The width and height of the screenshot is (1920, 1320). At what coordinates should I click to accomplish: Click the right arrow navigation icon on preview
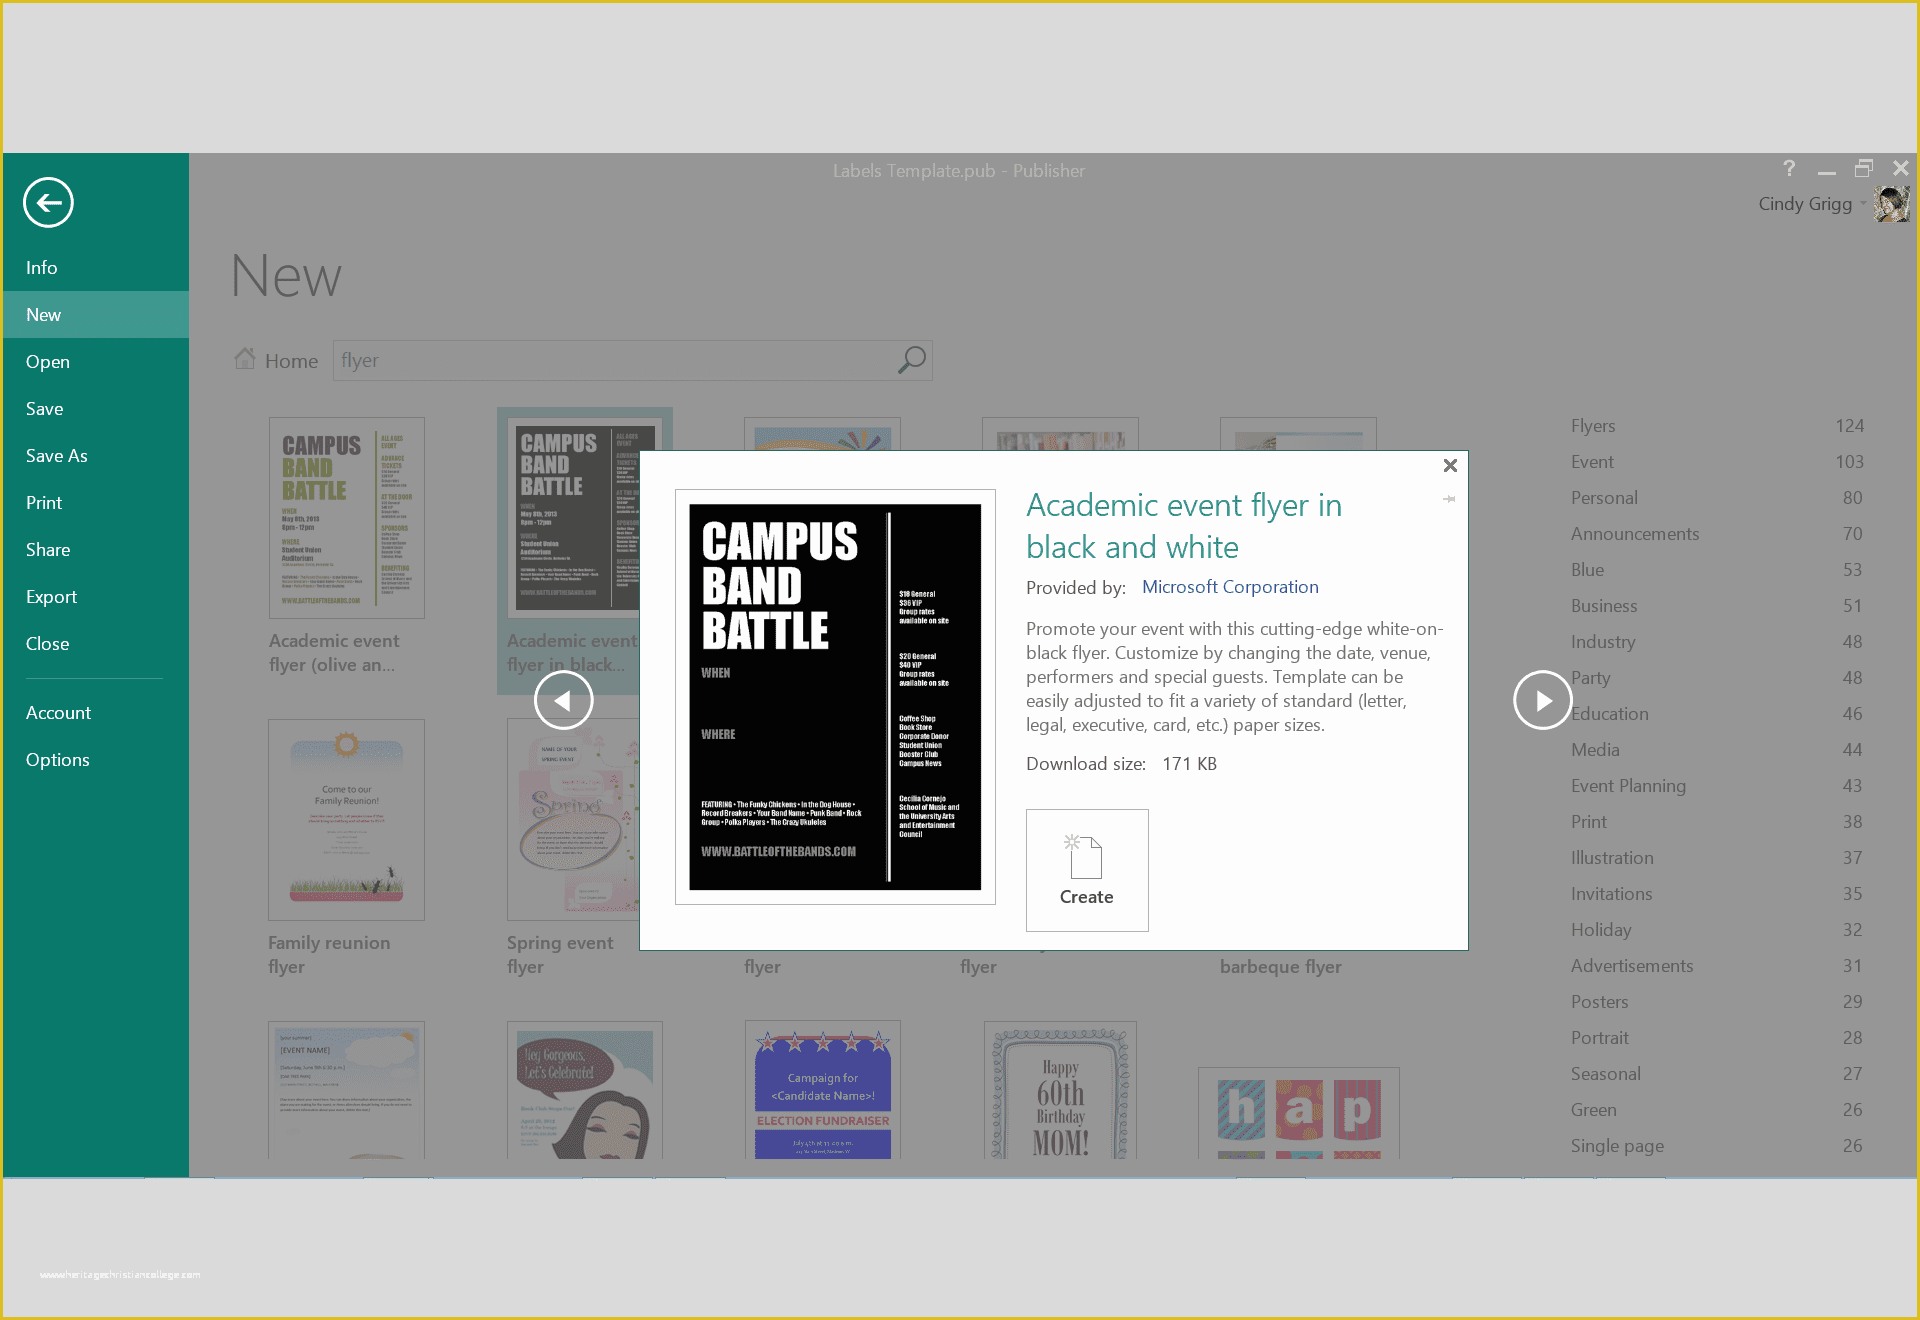[x=1542, y=700]
